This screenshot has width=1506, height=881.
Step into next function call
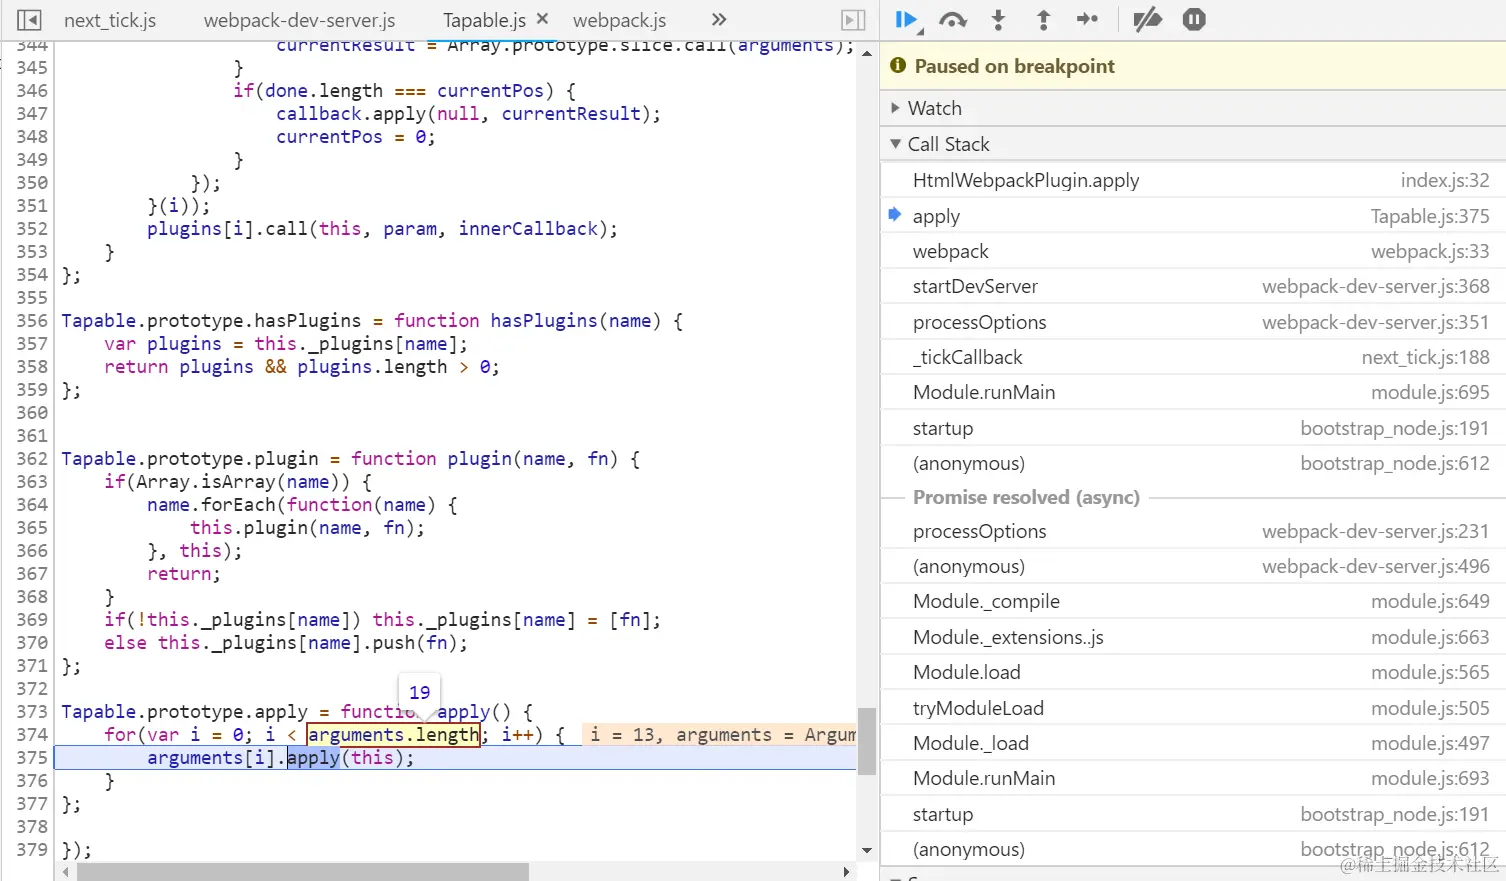click(x=998, y=19)
